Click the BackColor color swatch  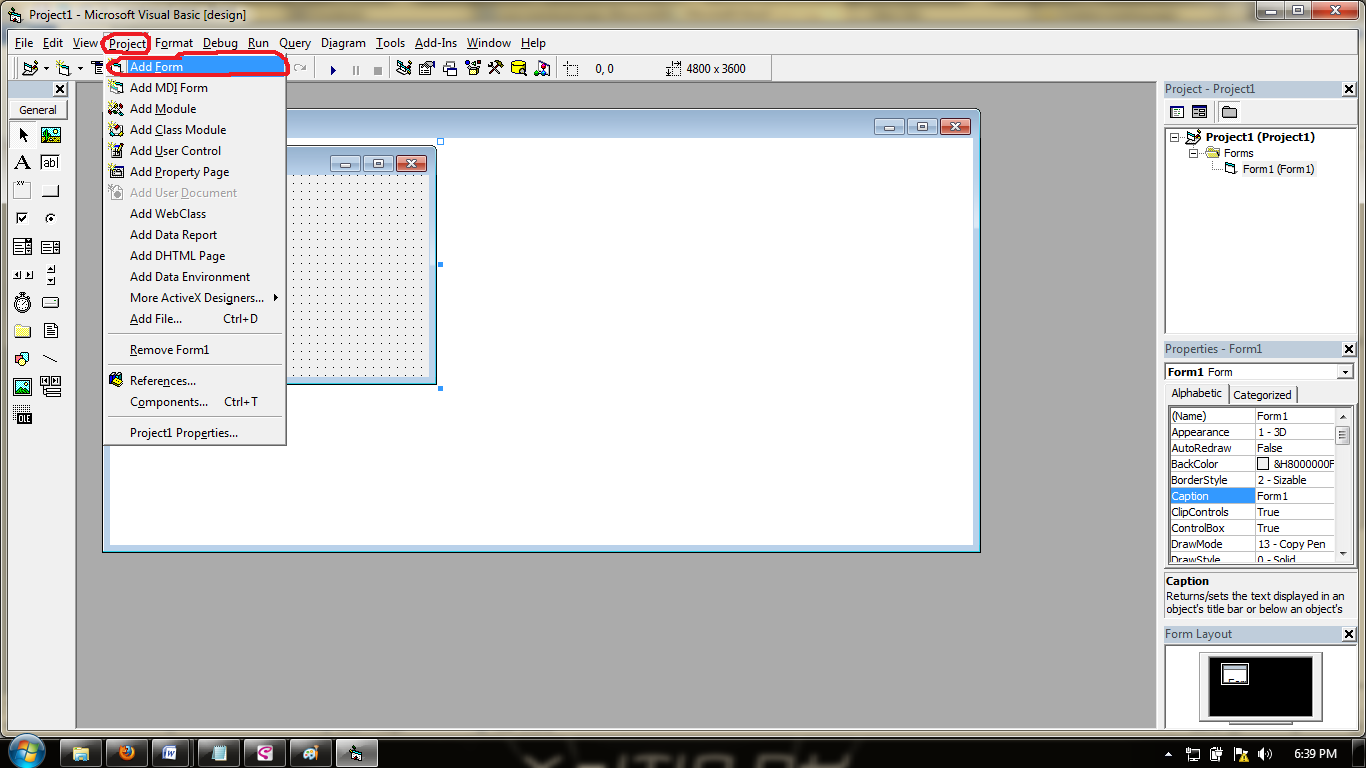tap(1264, 464)
